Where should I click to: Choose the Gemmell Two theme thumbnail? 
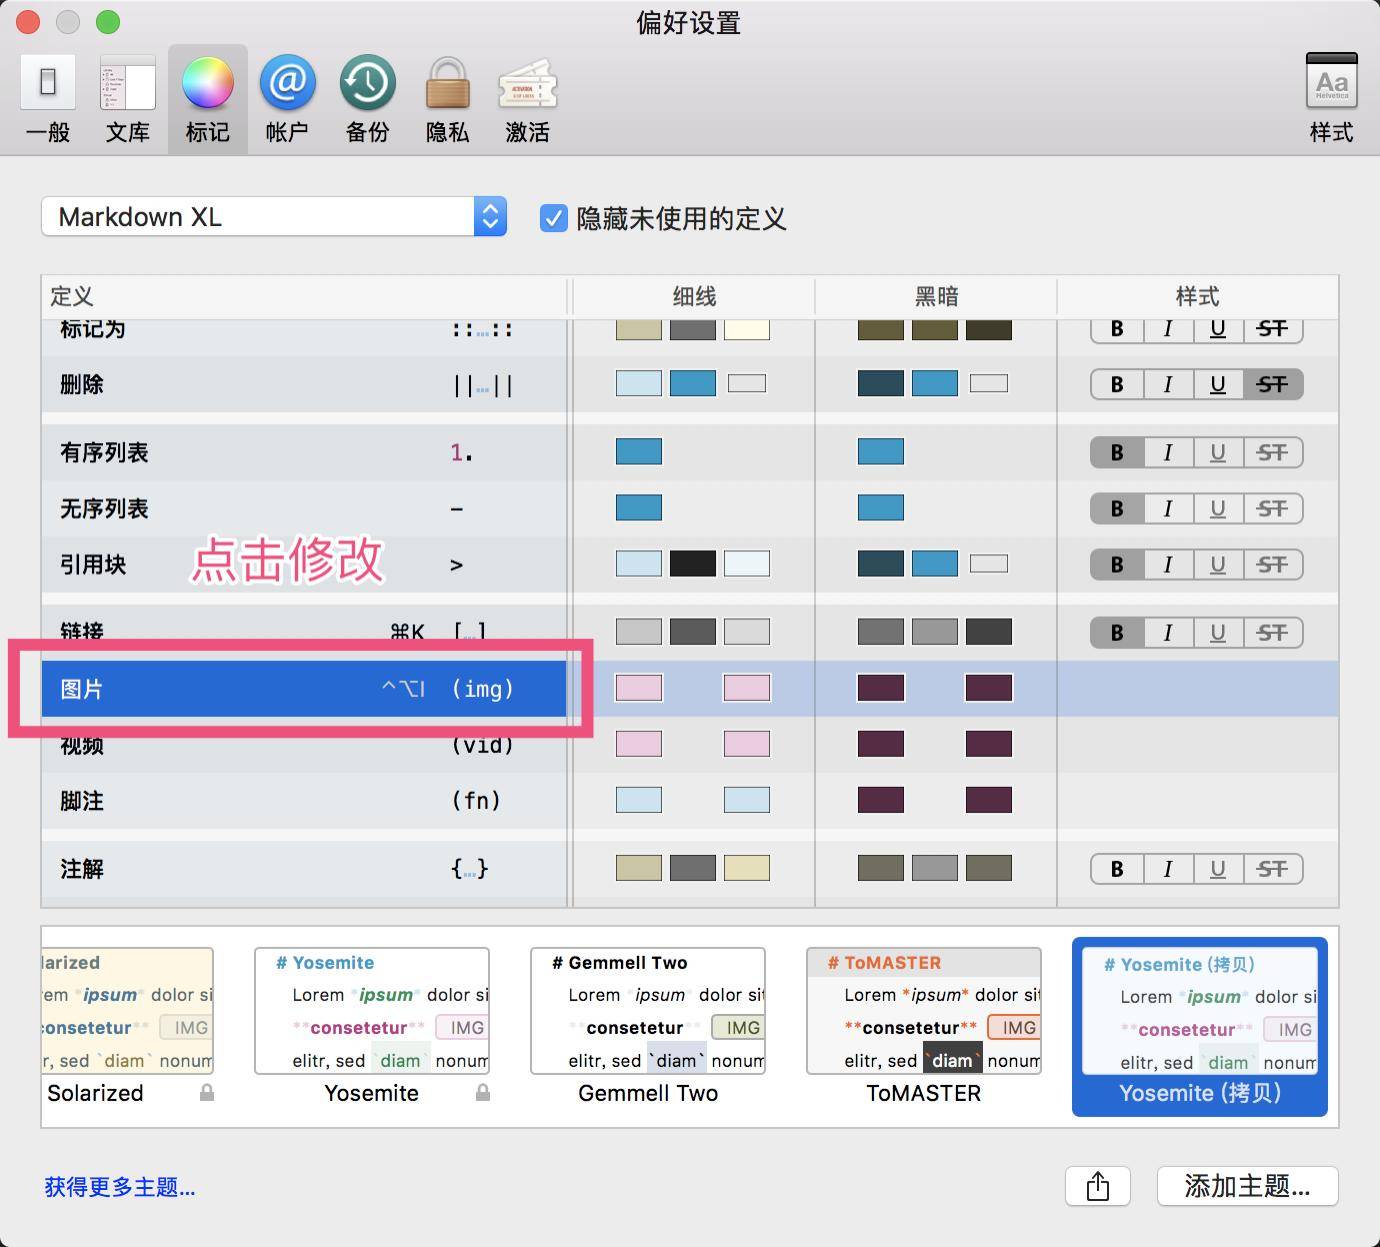(647, 1025)
